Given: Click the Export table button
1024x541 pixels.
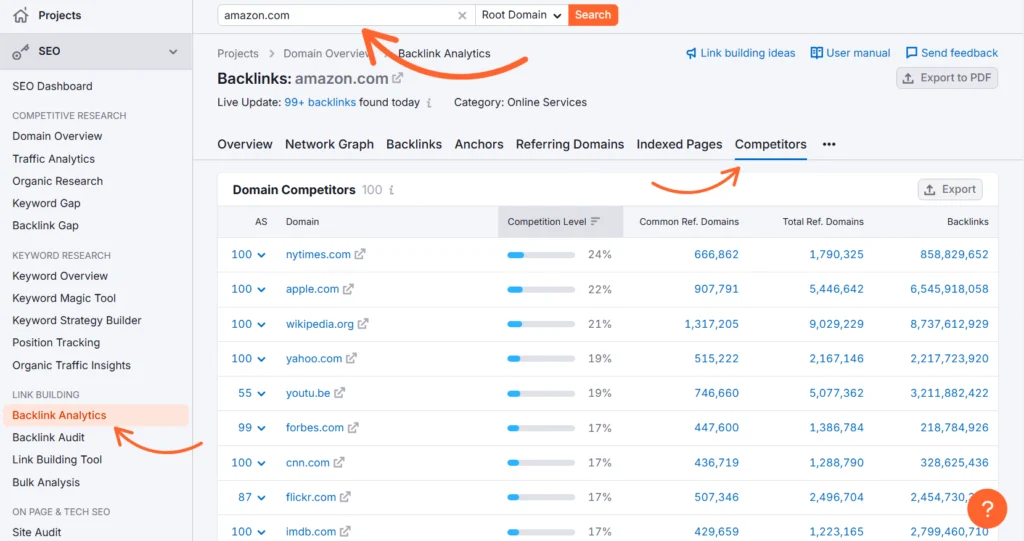Looking at the screenshot, I should [950, 189].
